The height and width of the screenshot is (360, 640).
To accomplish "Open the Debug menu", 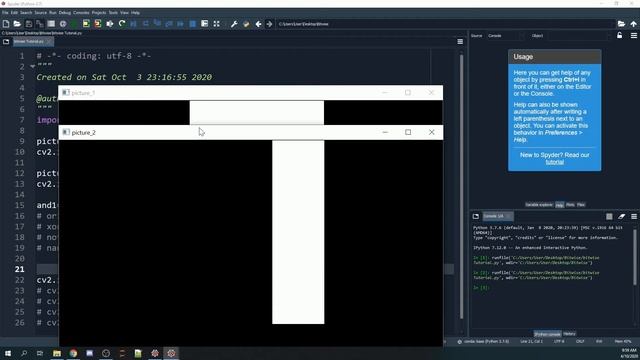I will [64, 13].
